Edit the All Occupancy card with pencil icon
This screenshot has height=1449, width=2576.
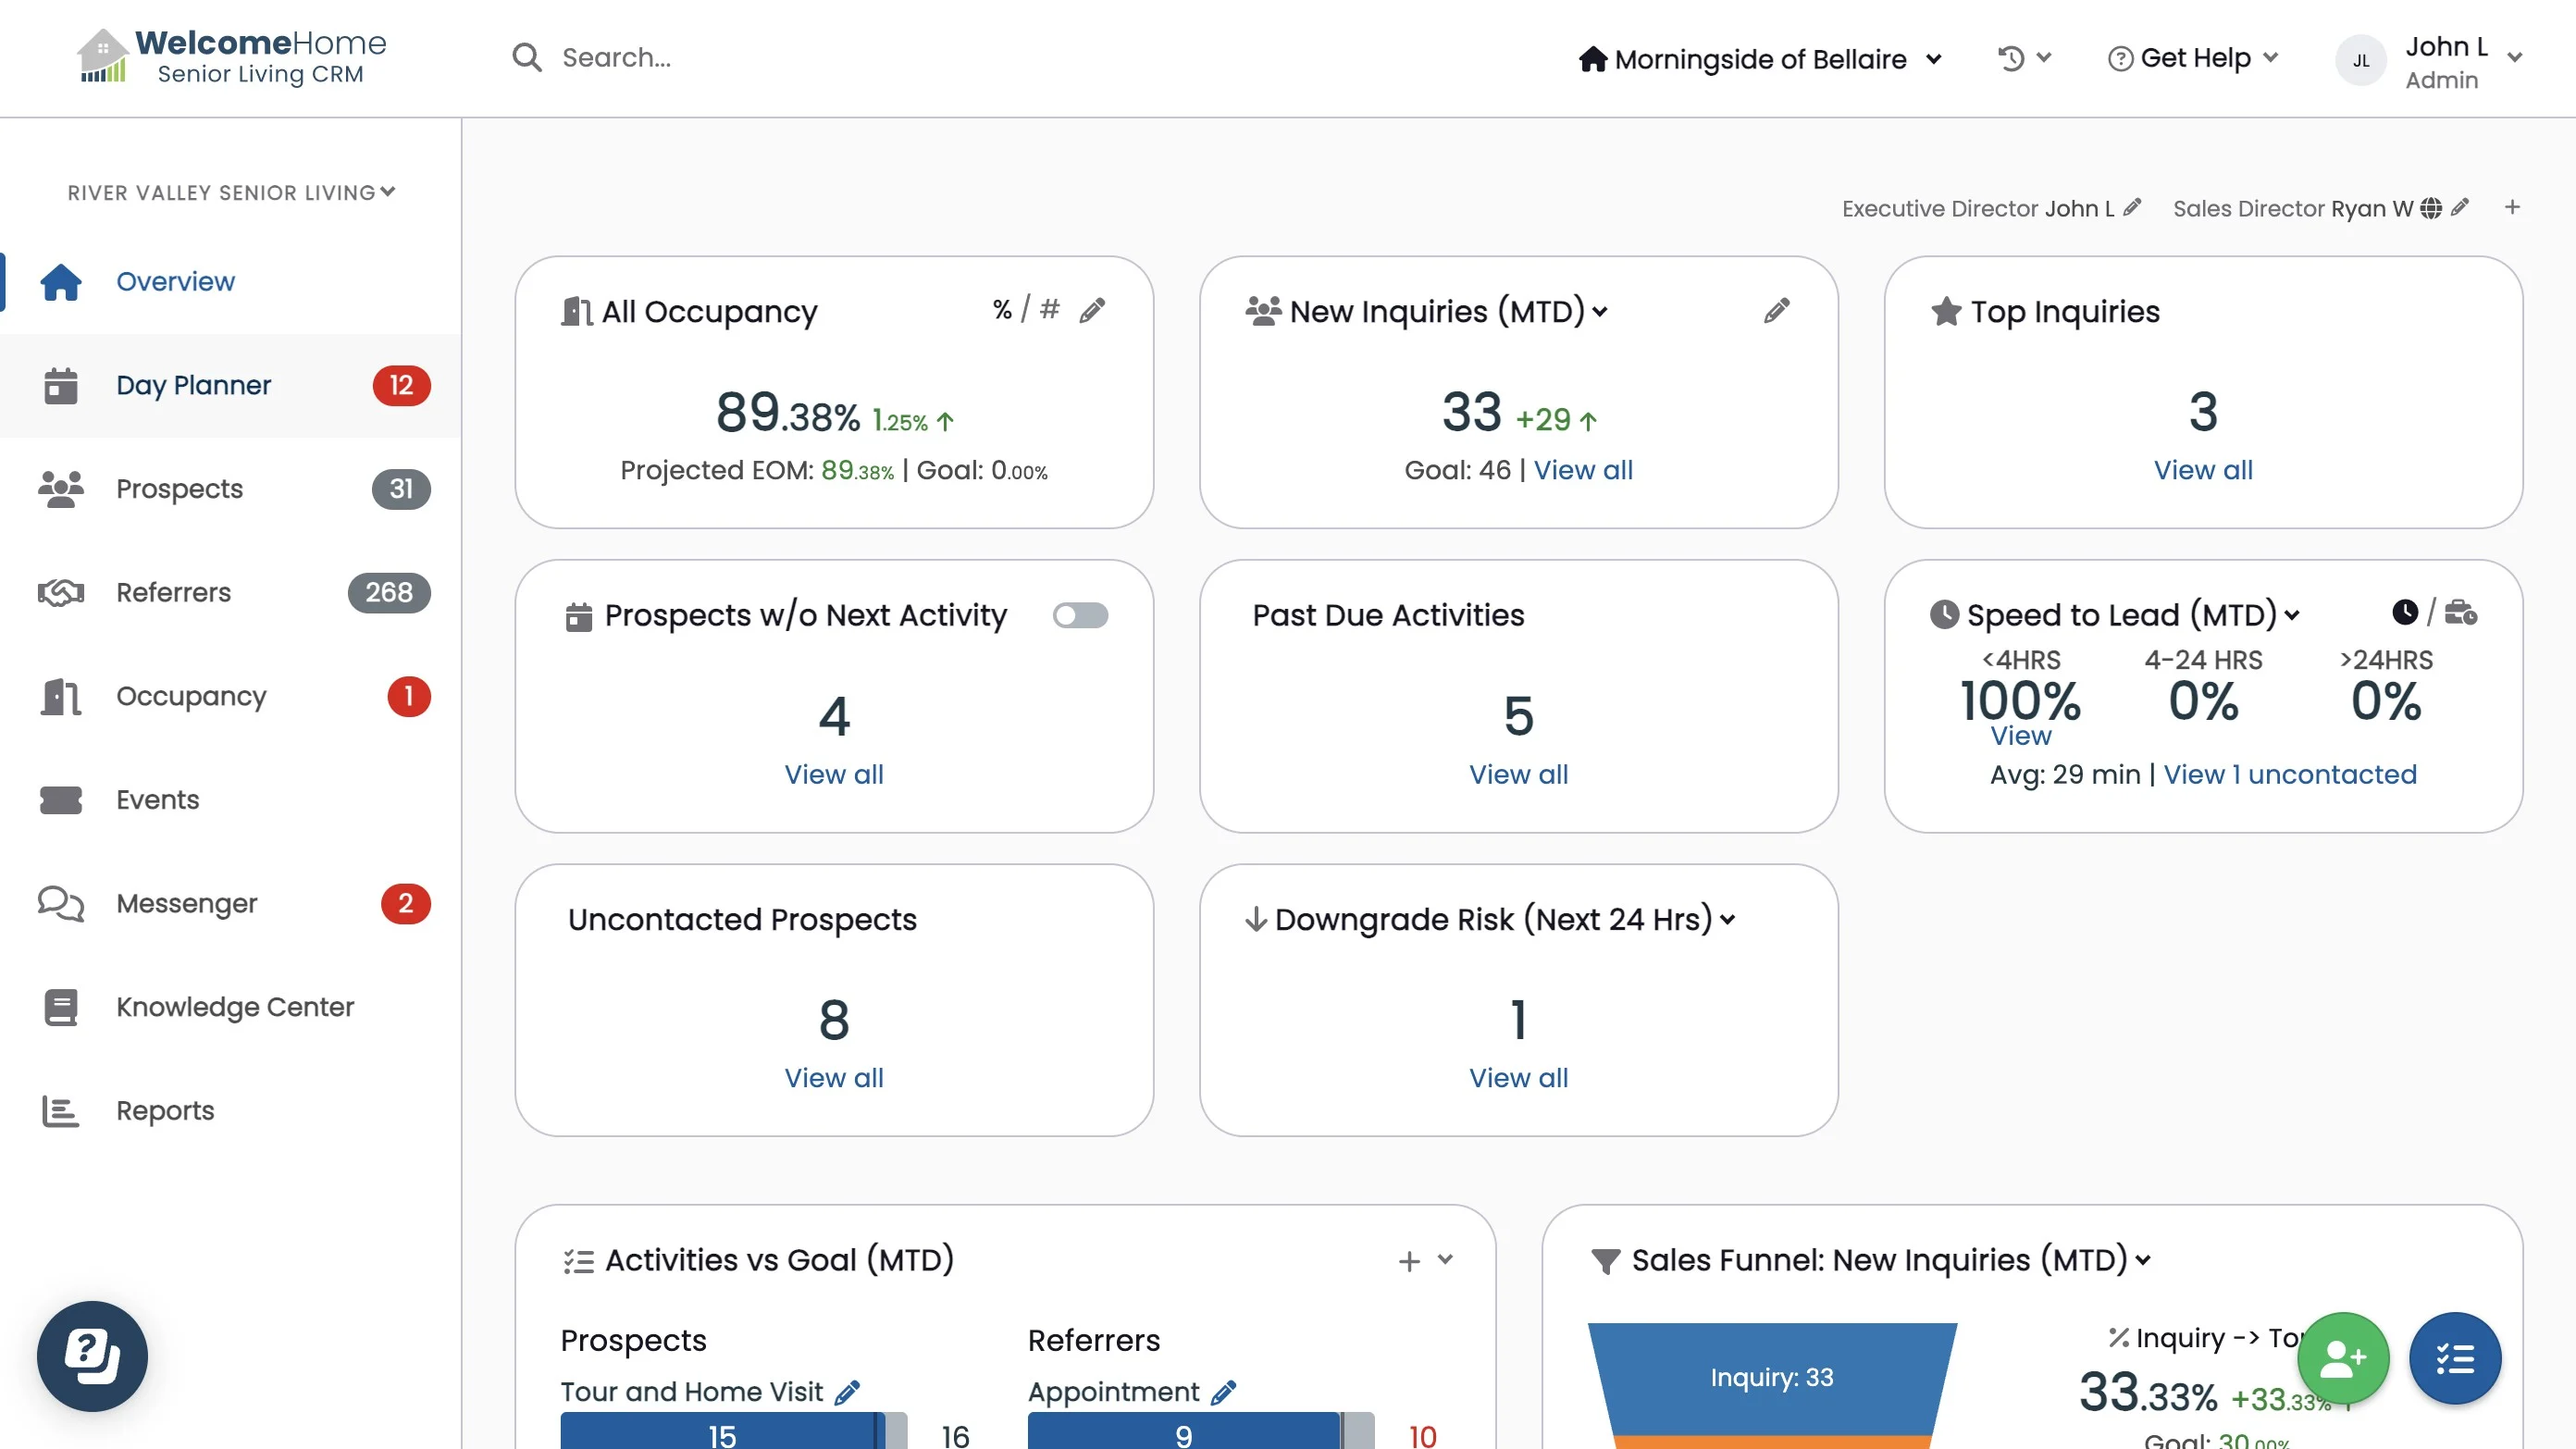1092,311
